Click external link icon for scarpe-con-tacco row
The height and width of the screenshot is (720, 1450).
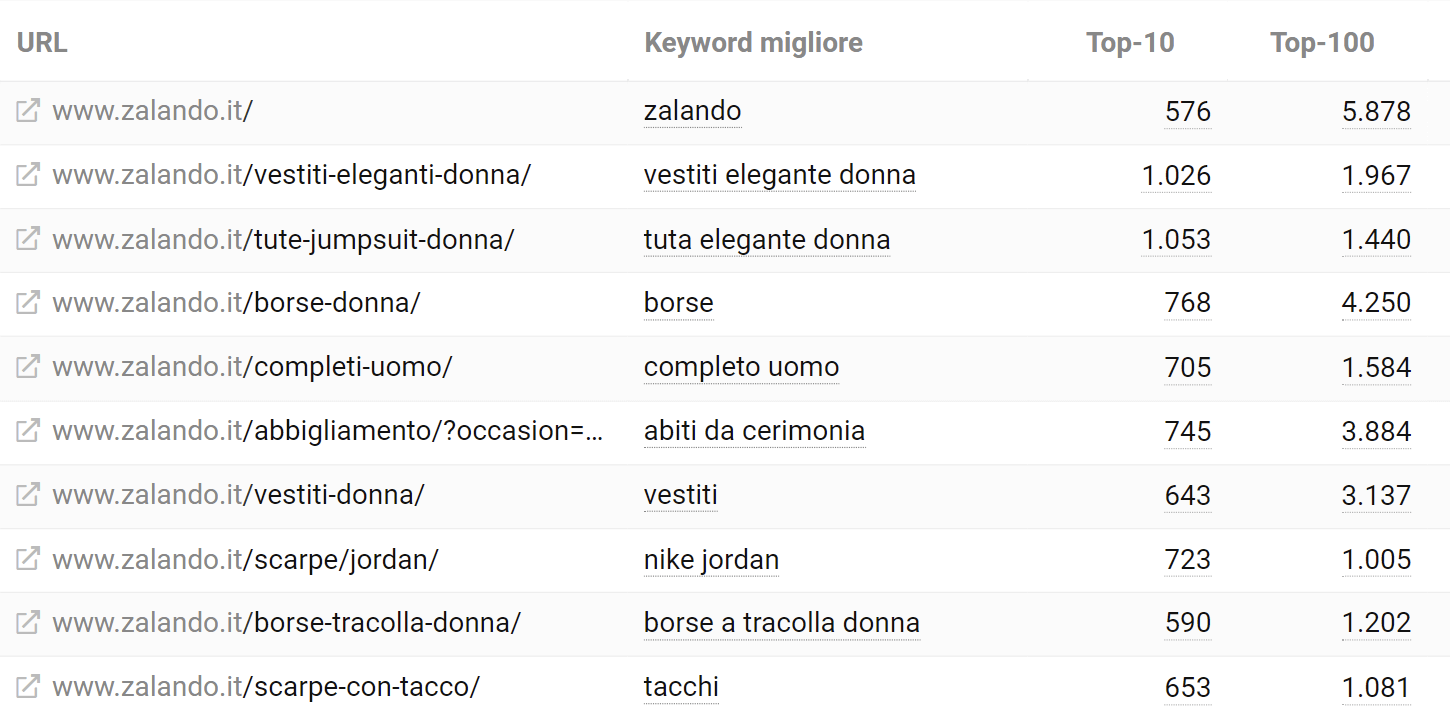(x=28, y=687)
